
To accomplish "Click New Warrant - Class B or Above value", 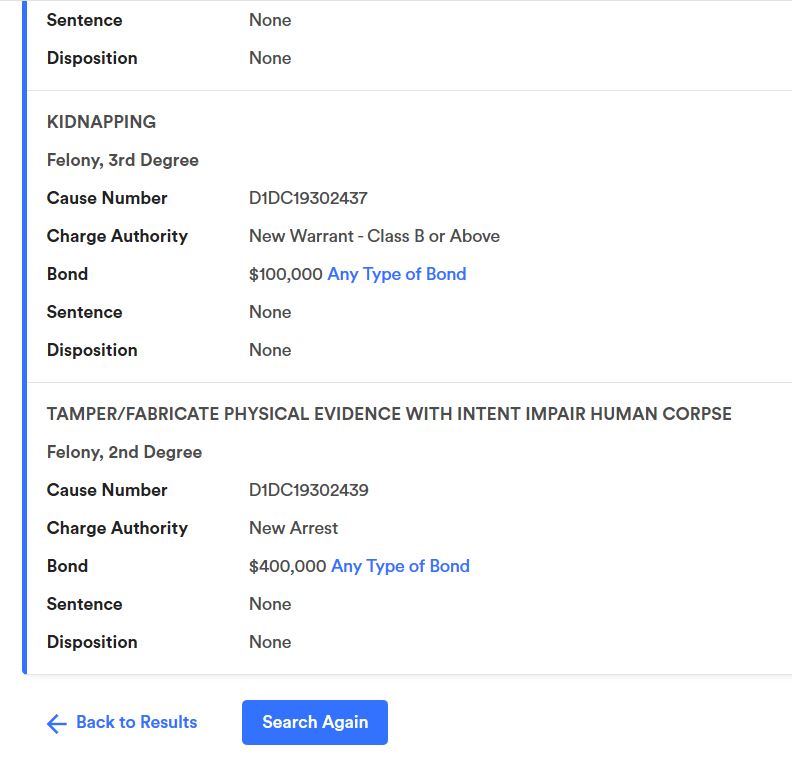I will 374,236.
